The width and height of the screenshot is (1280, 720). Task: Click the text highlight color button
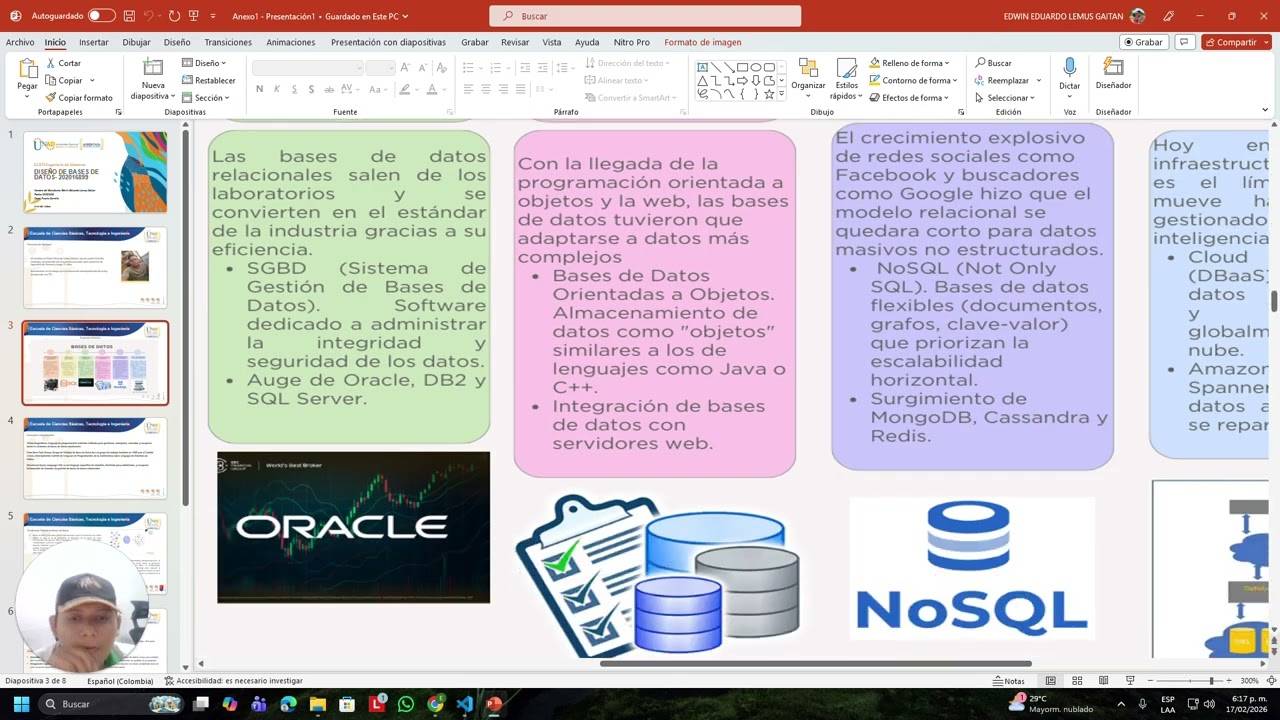point(405,89)
